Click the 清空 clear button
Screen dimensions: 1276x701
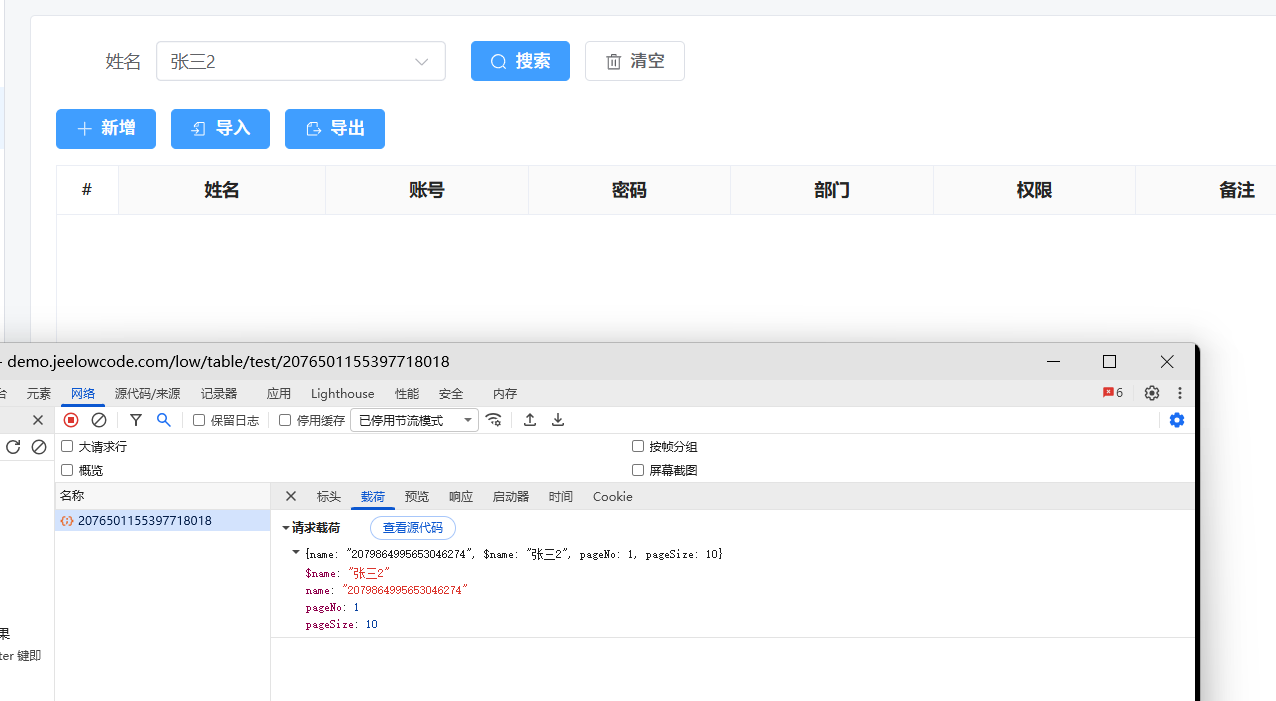[x=635, y=61]
